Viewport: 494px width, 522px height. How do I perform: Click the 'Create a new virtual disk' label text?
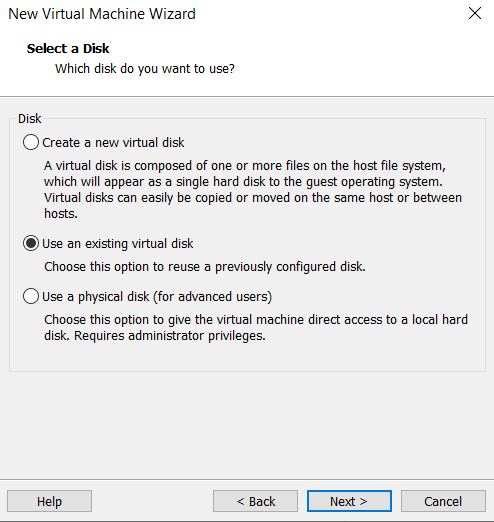tap(113, 143)
